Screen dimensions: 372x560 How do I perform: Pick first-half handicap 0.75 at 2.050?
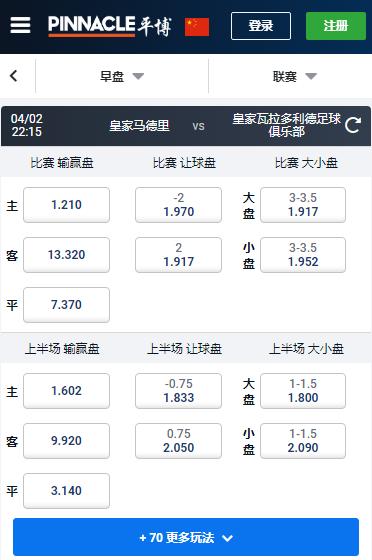click(178, 441)
